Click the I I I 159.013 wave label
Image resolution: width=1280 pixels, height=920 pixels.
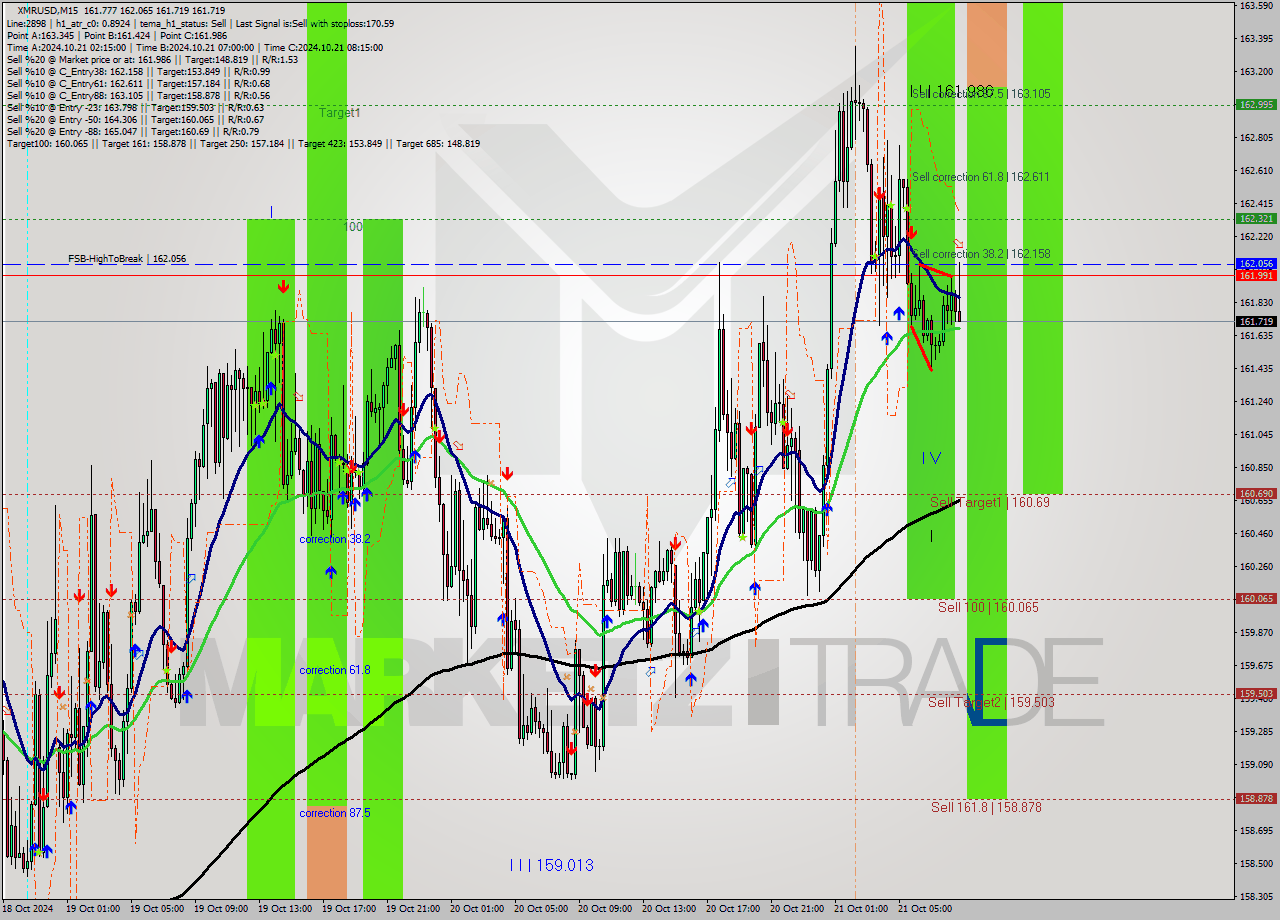pos(551,865)
